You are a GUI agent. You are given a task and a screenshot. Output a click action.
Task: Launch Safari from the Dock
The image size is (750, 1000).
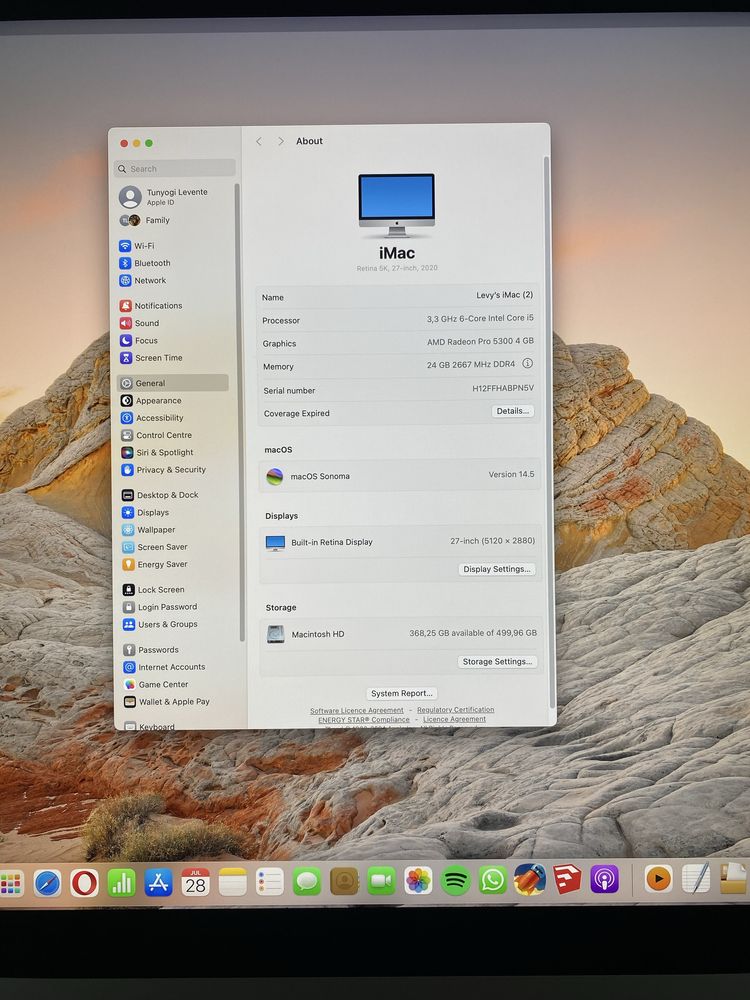[47, 883]
